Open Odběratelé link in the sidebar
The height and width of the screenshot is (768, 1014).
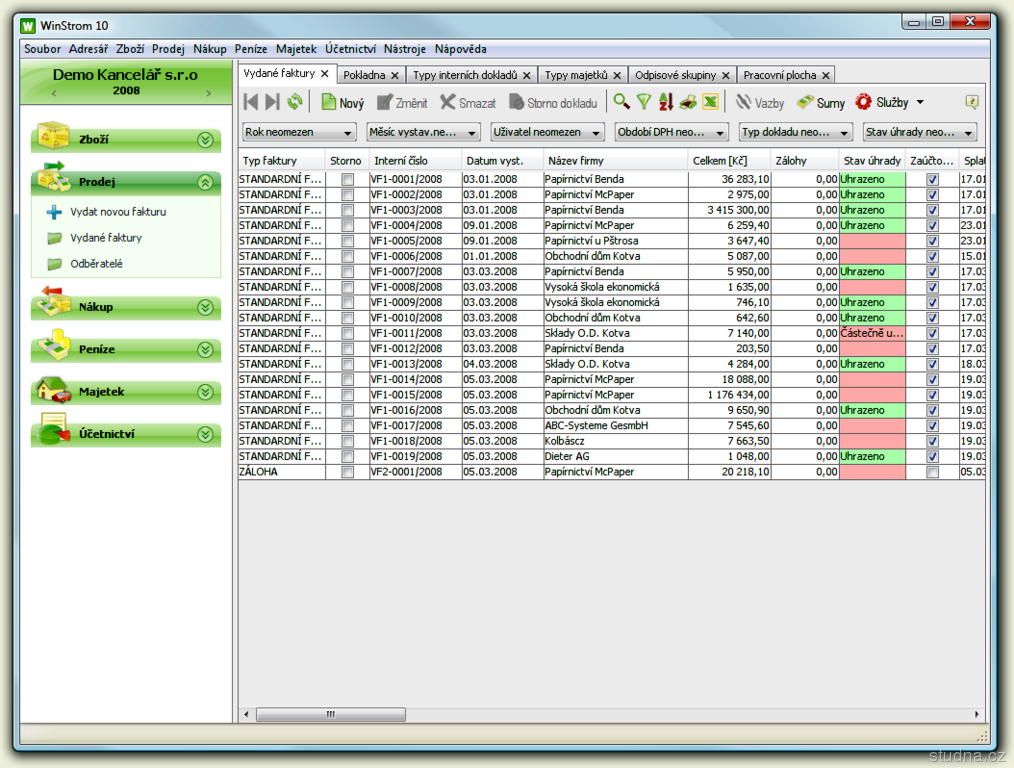point(96,264)
